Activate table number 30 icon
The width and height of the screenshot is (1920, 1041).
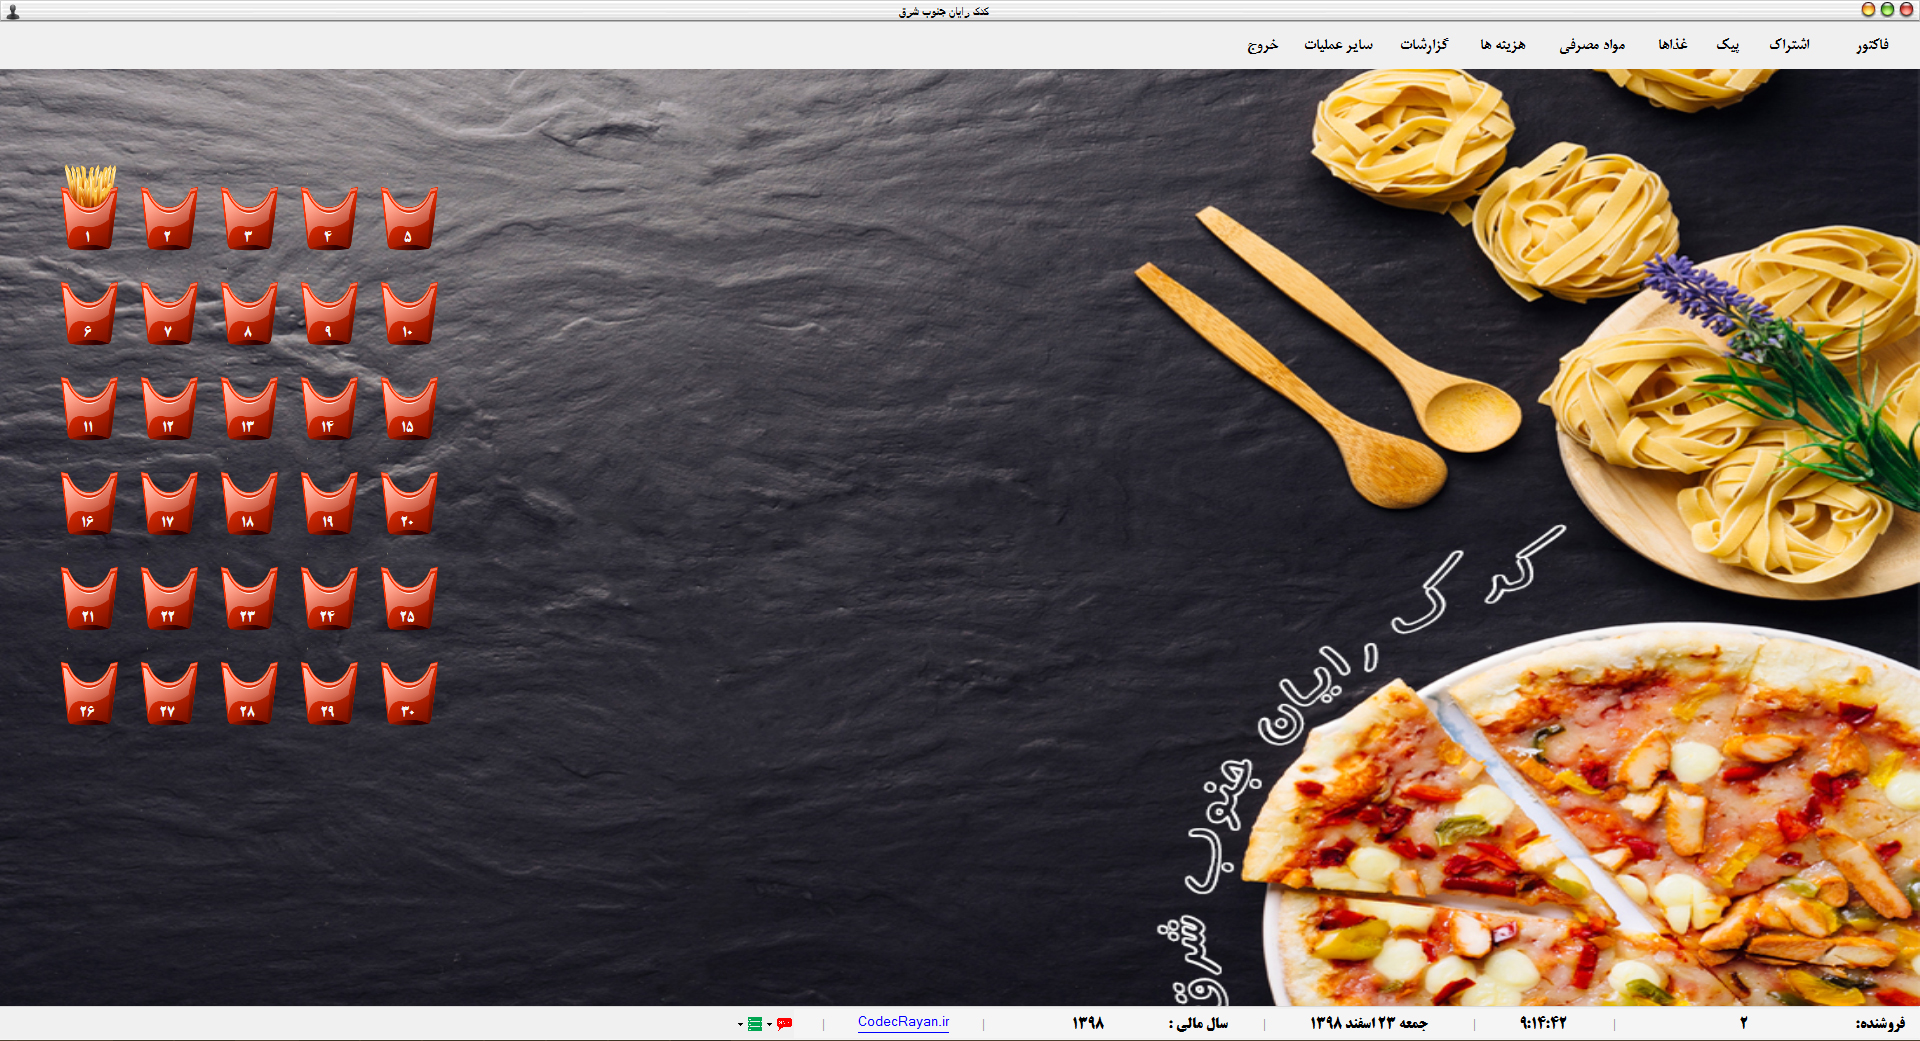click(409, 693)
